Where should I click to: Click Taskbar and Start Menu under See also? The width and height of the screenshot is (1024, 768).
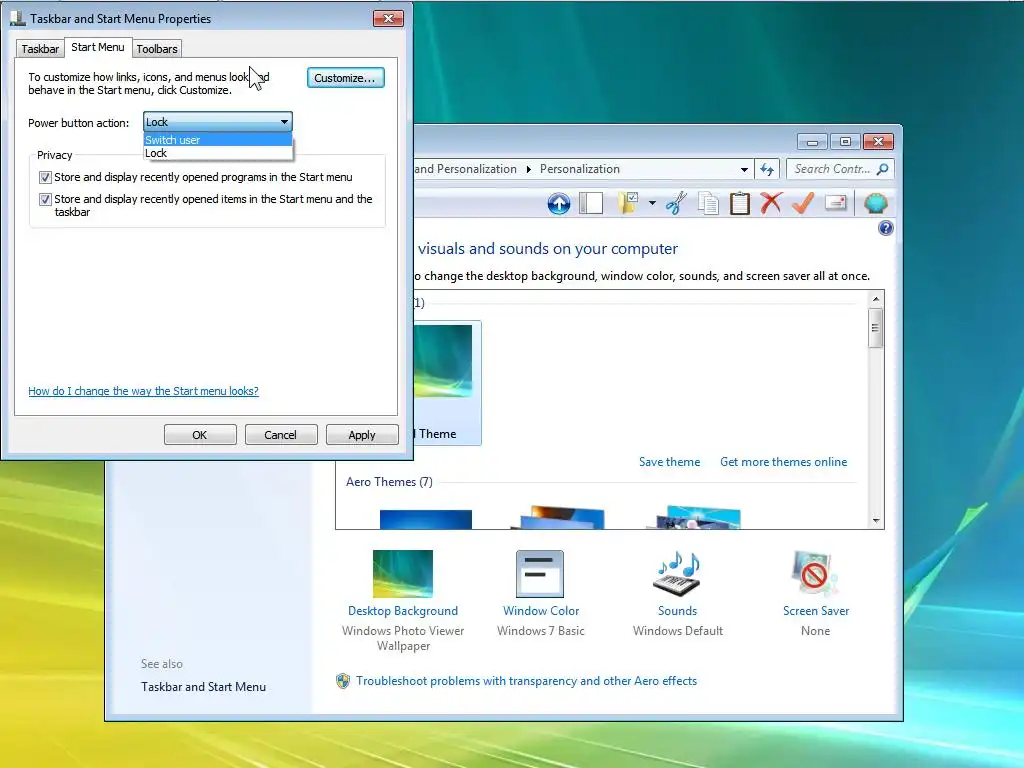(203, 687)
